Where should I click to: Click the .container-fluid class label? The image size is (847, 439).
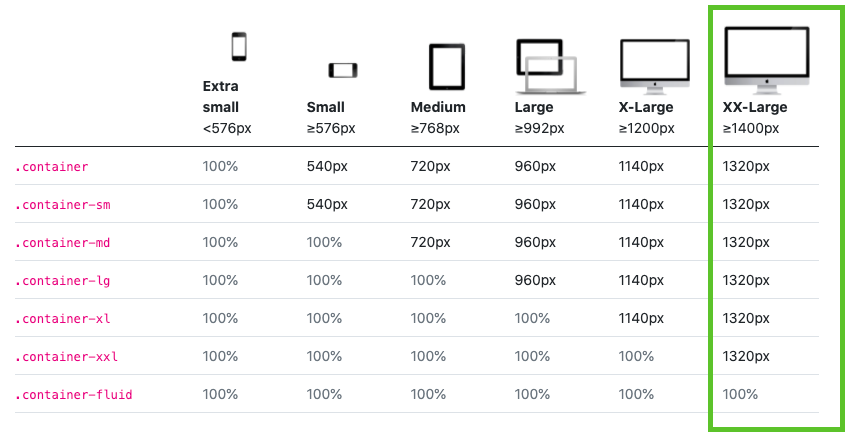tap(73, 395)
